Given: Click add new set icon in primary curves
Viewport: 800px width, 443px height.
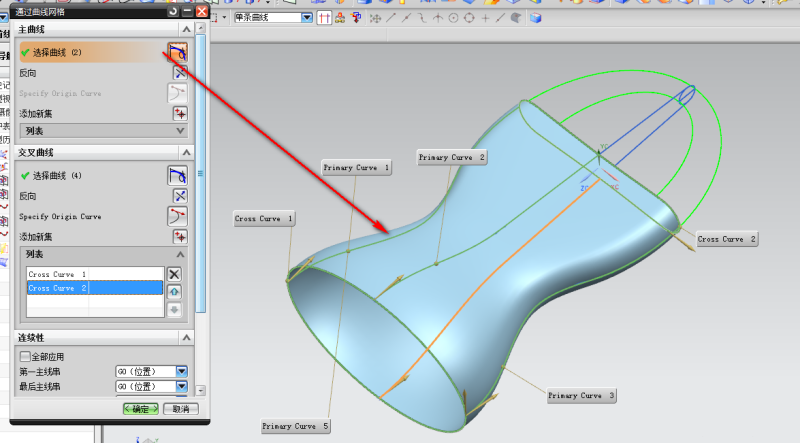Looking at the screenshot, I should [180, 113].
